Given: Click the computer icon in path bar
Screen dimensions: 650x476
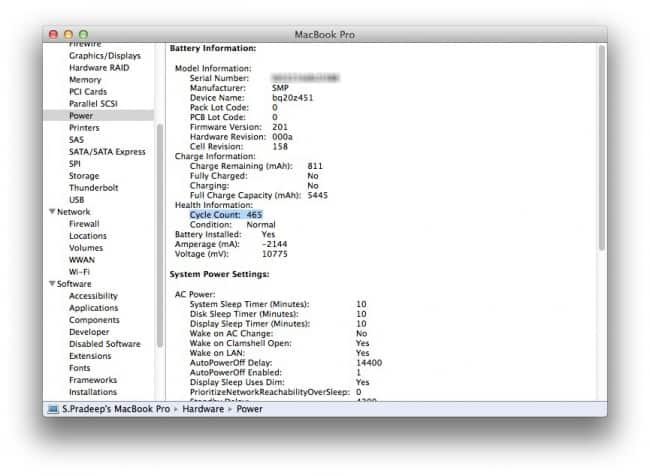Looking at the screenshot, I should click(53, 409).
